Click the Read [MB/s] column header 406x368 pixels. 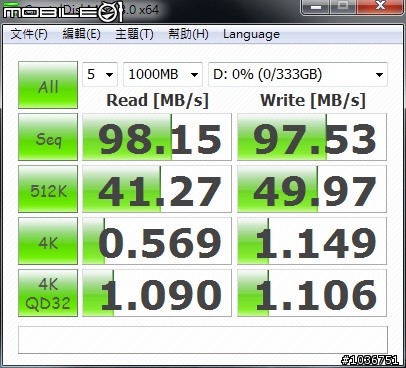point(157,100)
